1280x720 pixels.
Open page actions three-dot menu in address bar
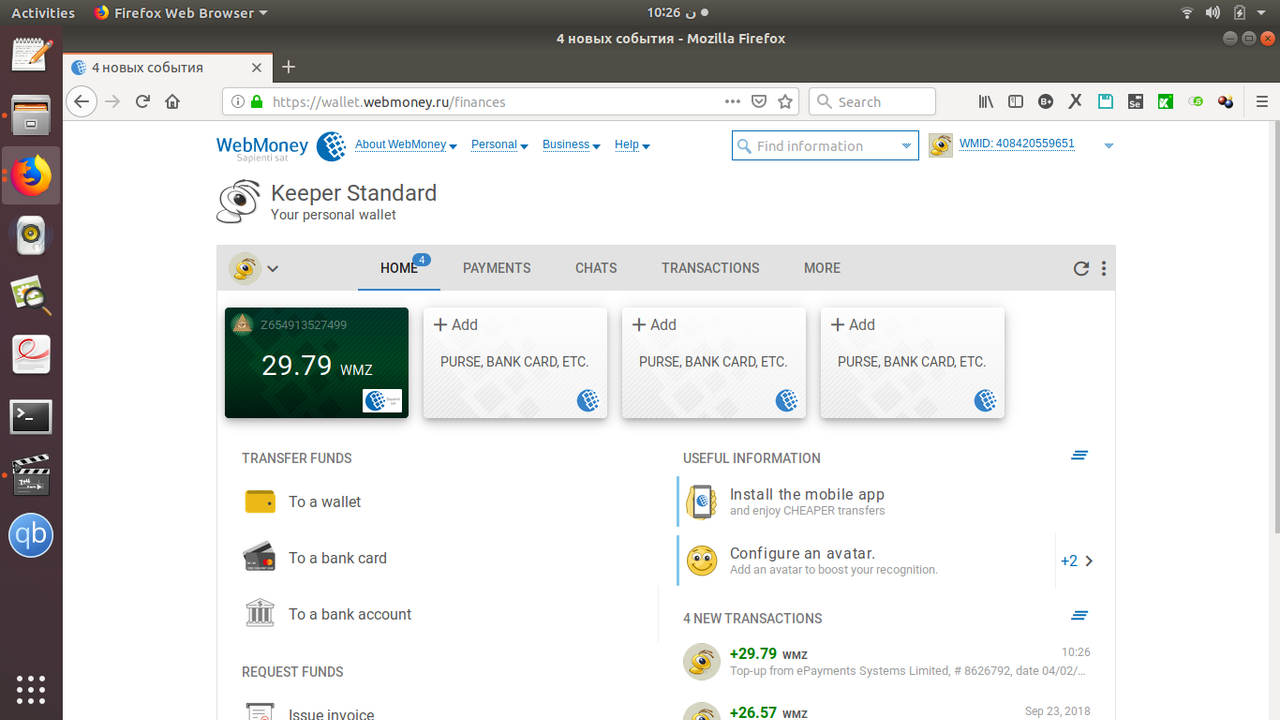point(732,101)
